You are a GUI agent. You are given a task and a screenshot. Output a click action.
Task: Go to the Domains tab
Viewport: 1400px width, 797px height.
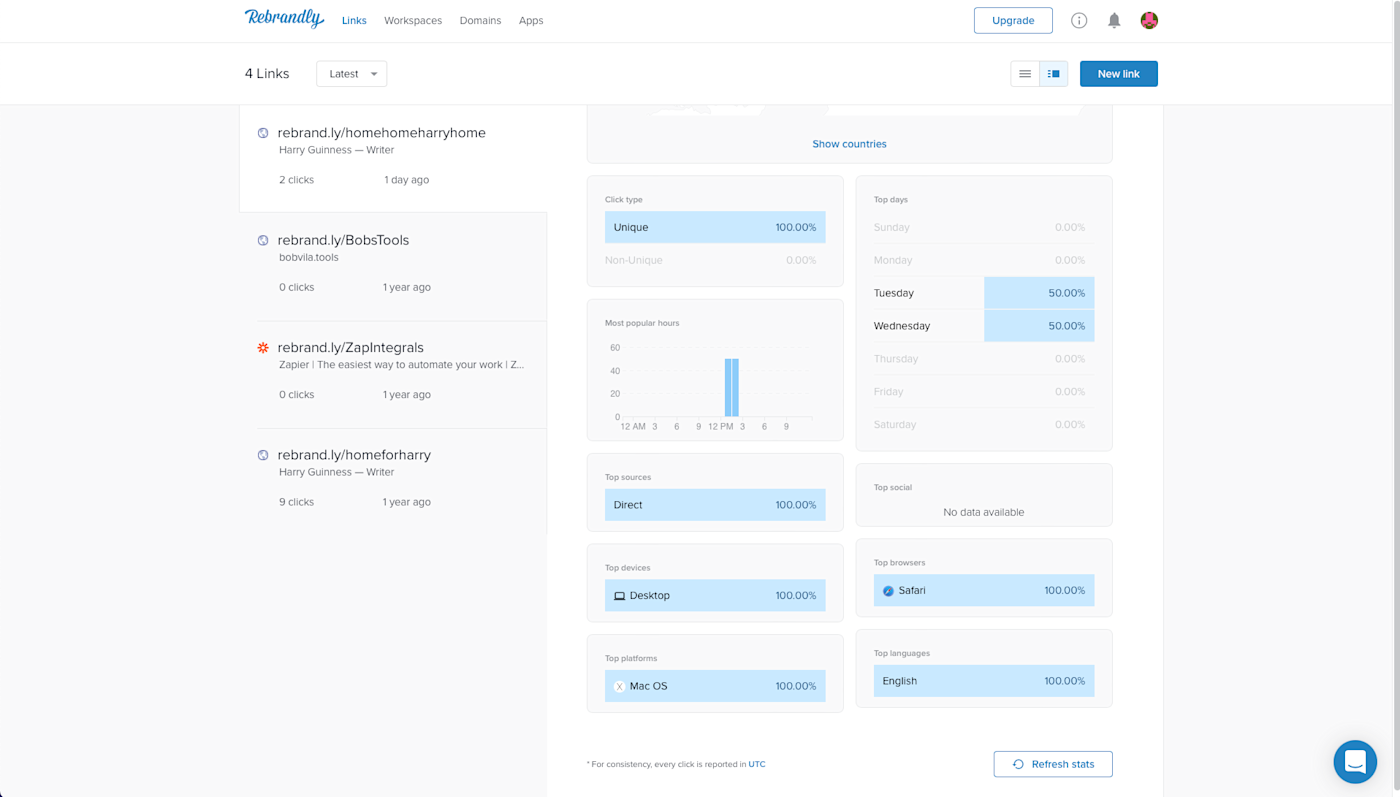480,20
